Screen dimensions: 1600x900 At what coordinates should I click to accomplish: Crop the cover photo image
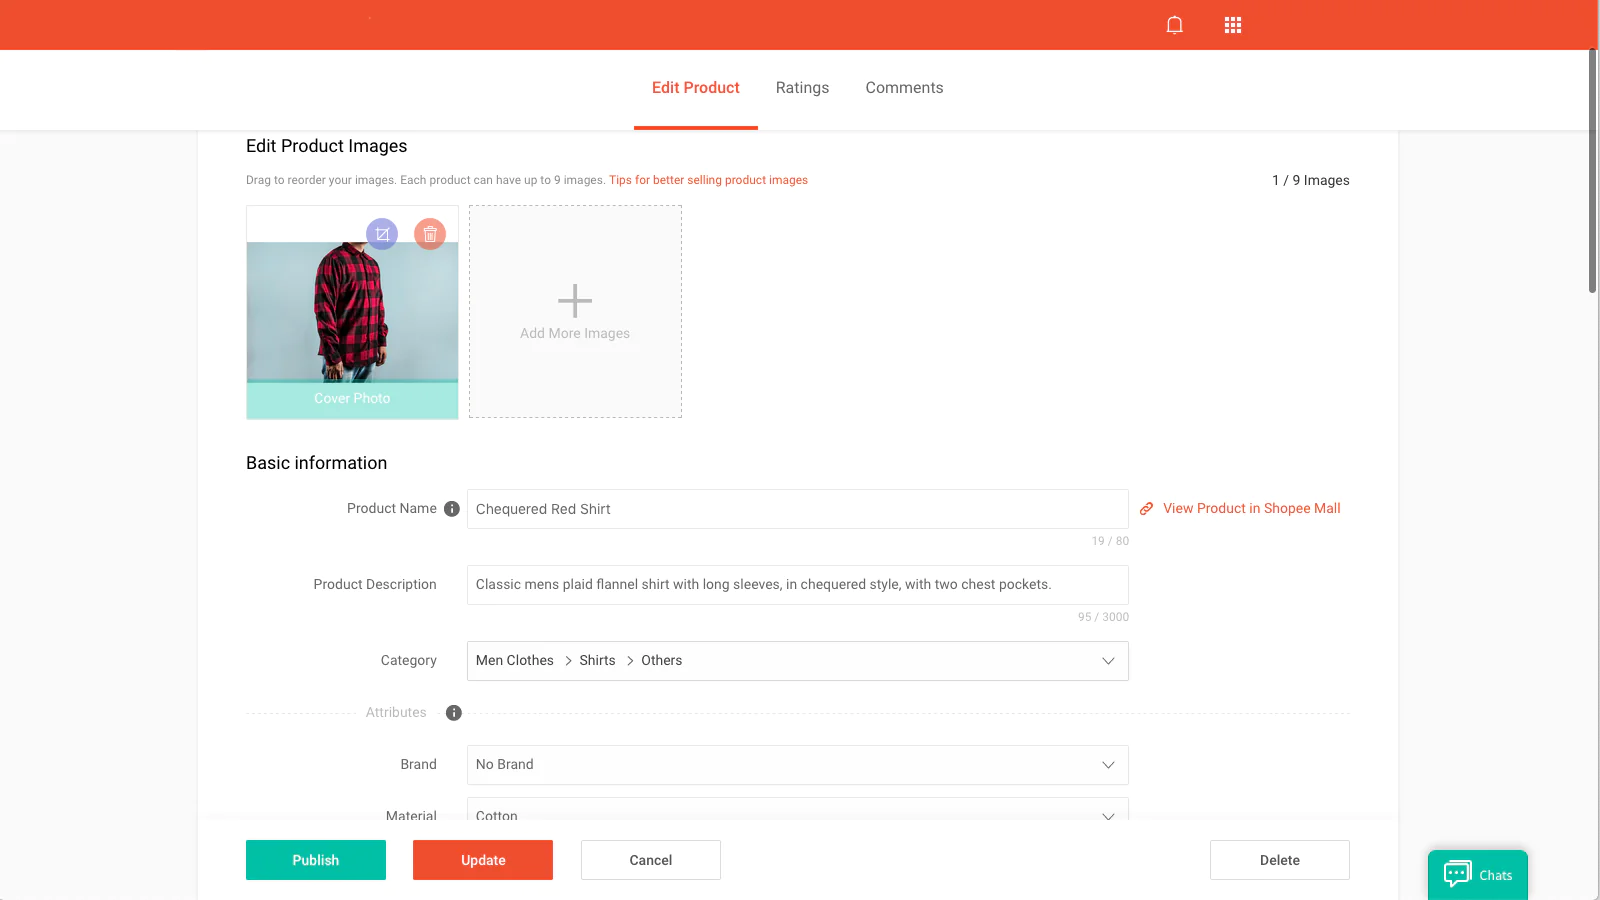click(382, 234)
